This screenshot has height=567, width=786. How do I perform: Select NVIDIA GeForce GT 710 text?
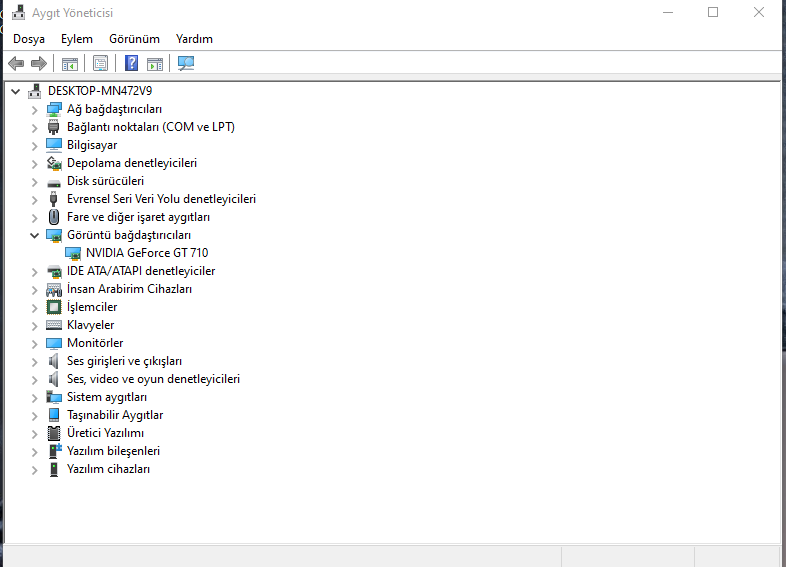(x=147, y=253)
